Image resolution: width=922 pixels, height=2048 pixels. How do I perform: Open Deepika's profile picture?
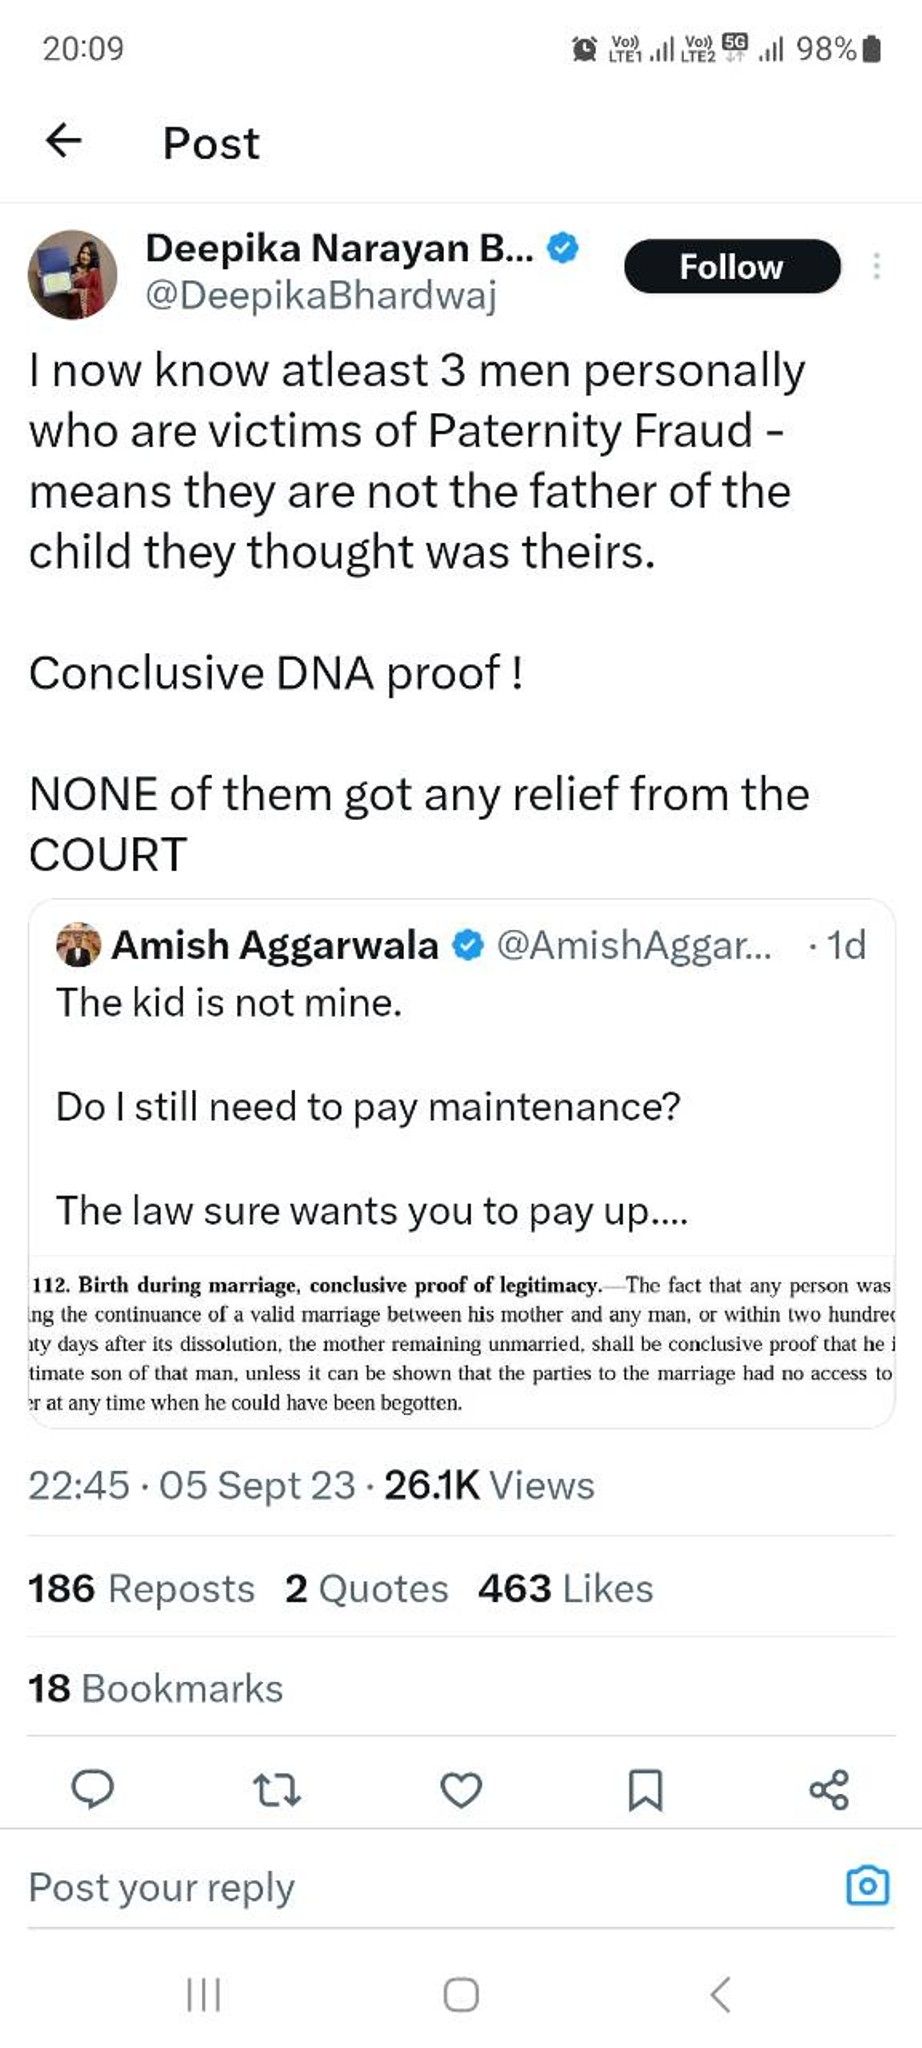tap(71, 273)
